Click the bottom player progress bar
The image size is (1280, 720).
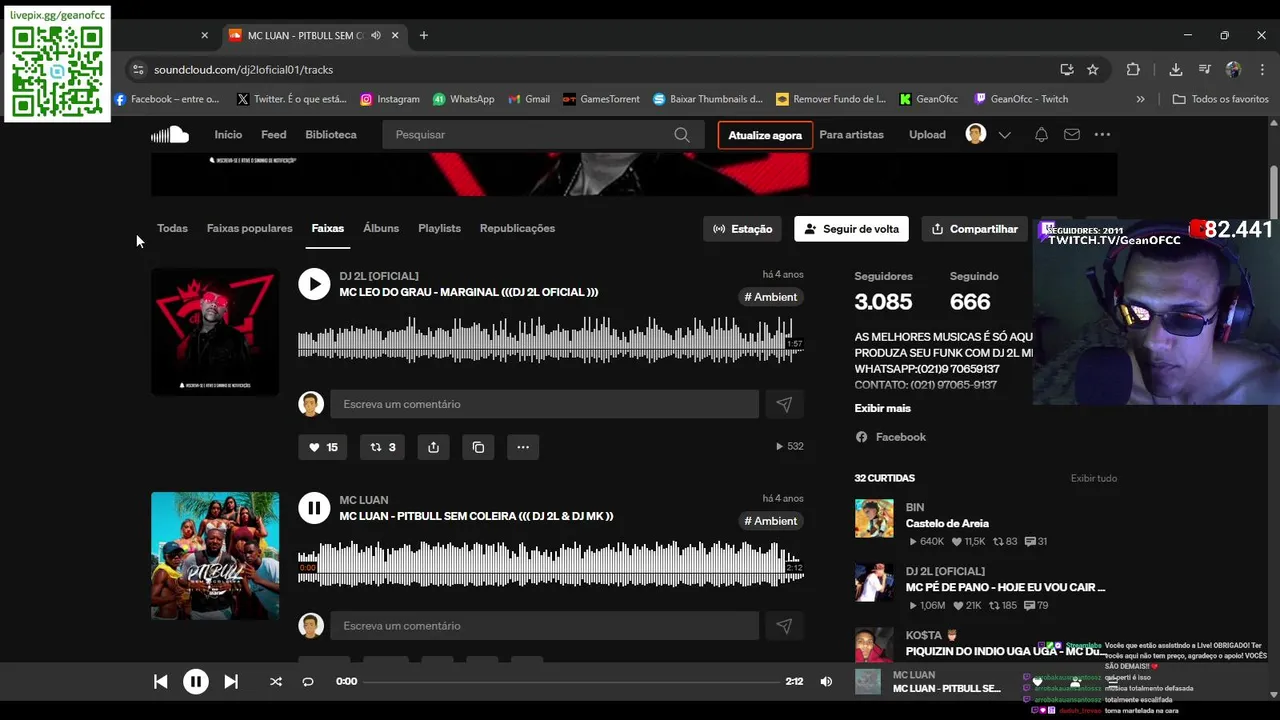[x=572, y=682]
